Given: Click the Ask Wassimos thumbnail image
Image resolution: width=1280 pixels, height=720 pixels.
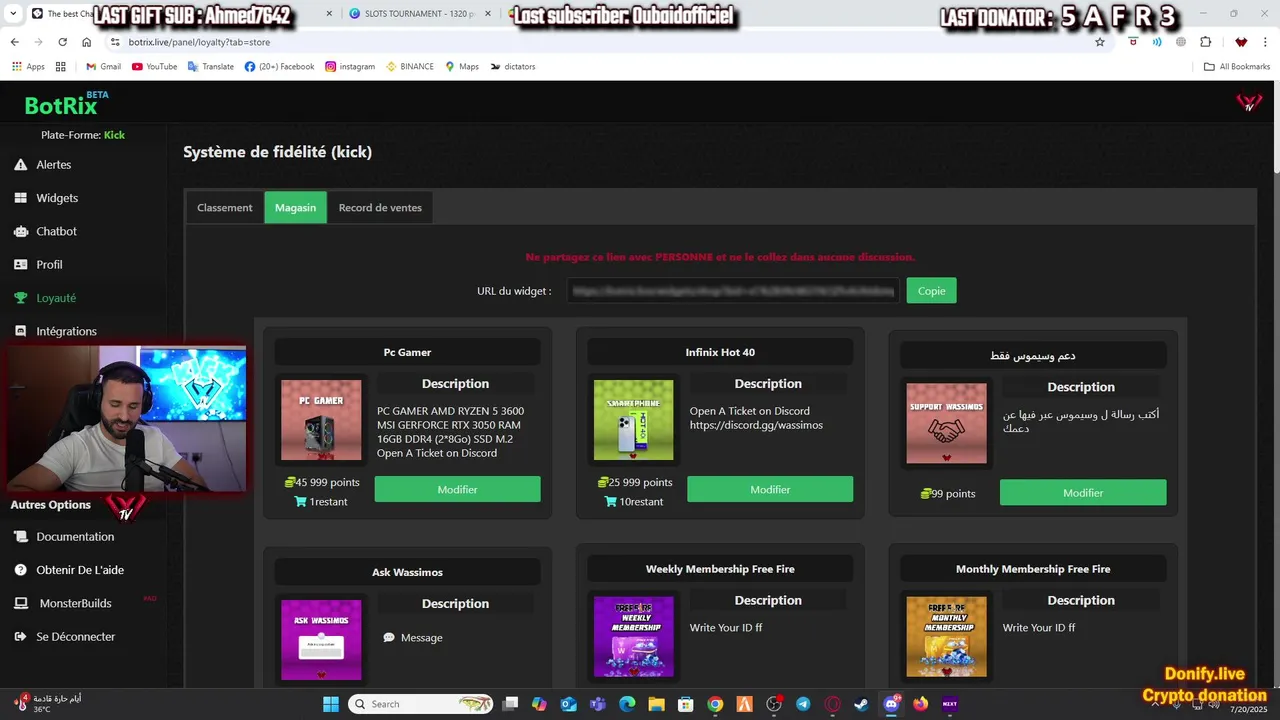Looking at the screenshot, I should click(x=321, y=640).
